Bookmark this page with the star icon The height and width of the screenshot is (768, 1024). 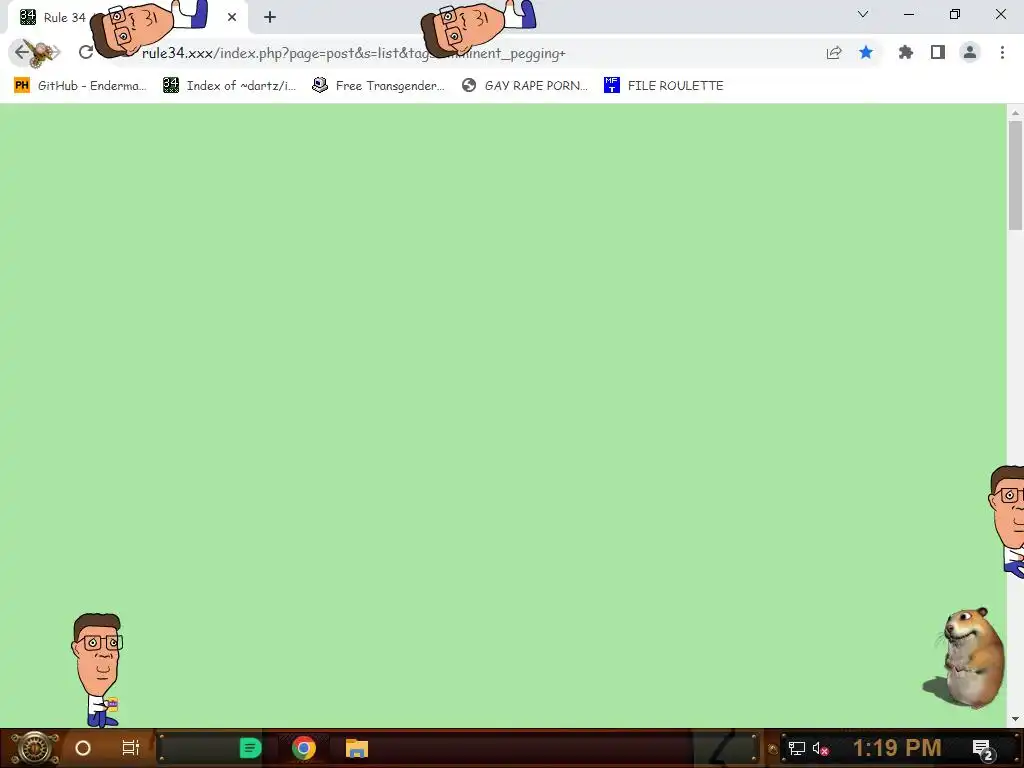coord(866,52)
